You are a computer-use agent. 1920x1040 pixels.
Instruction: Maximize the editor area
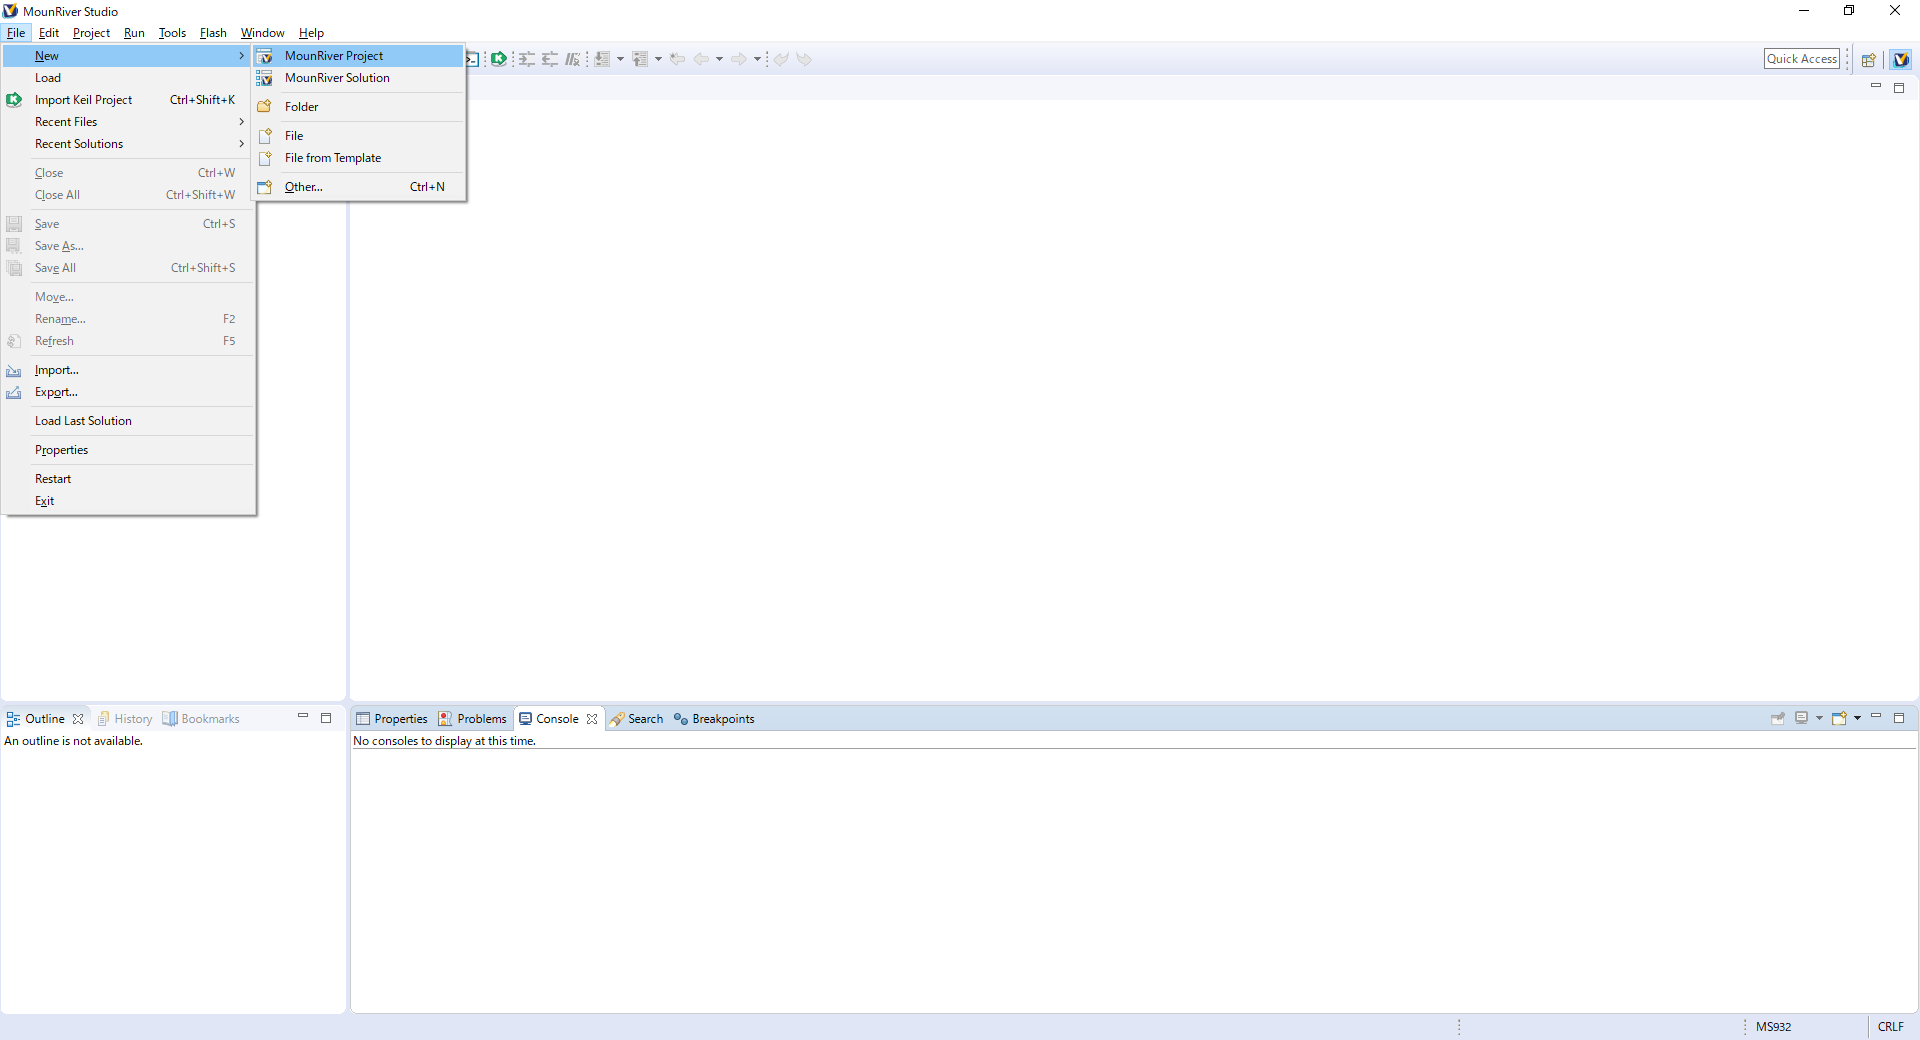tap(1899, 88)
